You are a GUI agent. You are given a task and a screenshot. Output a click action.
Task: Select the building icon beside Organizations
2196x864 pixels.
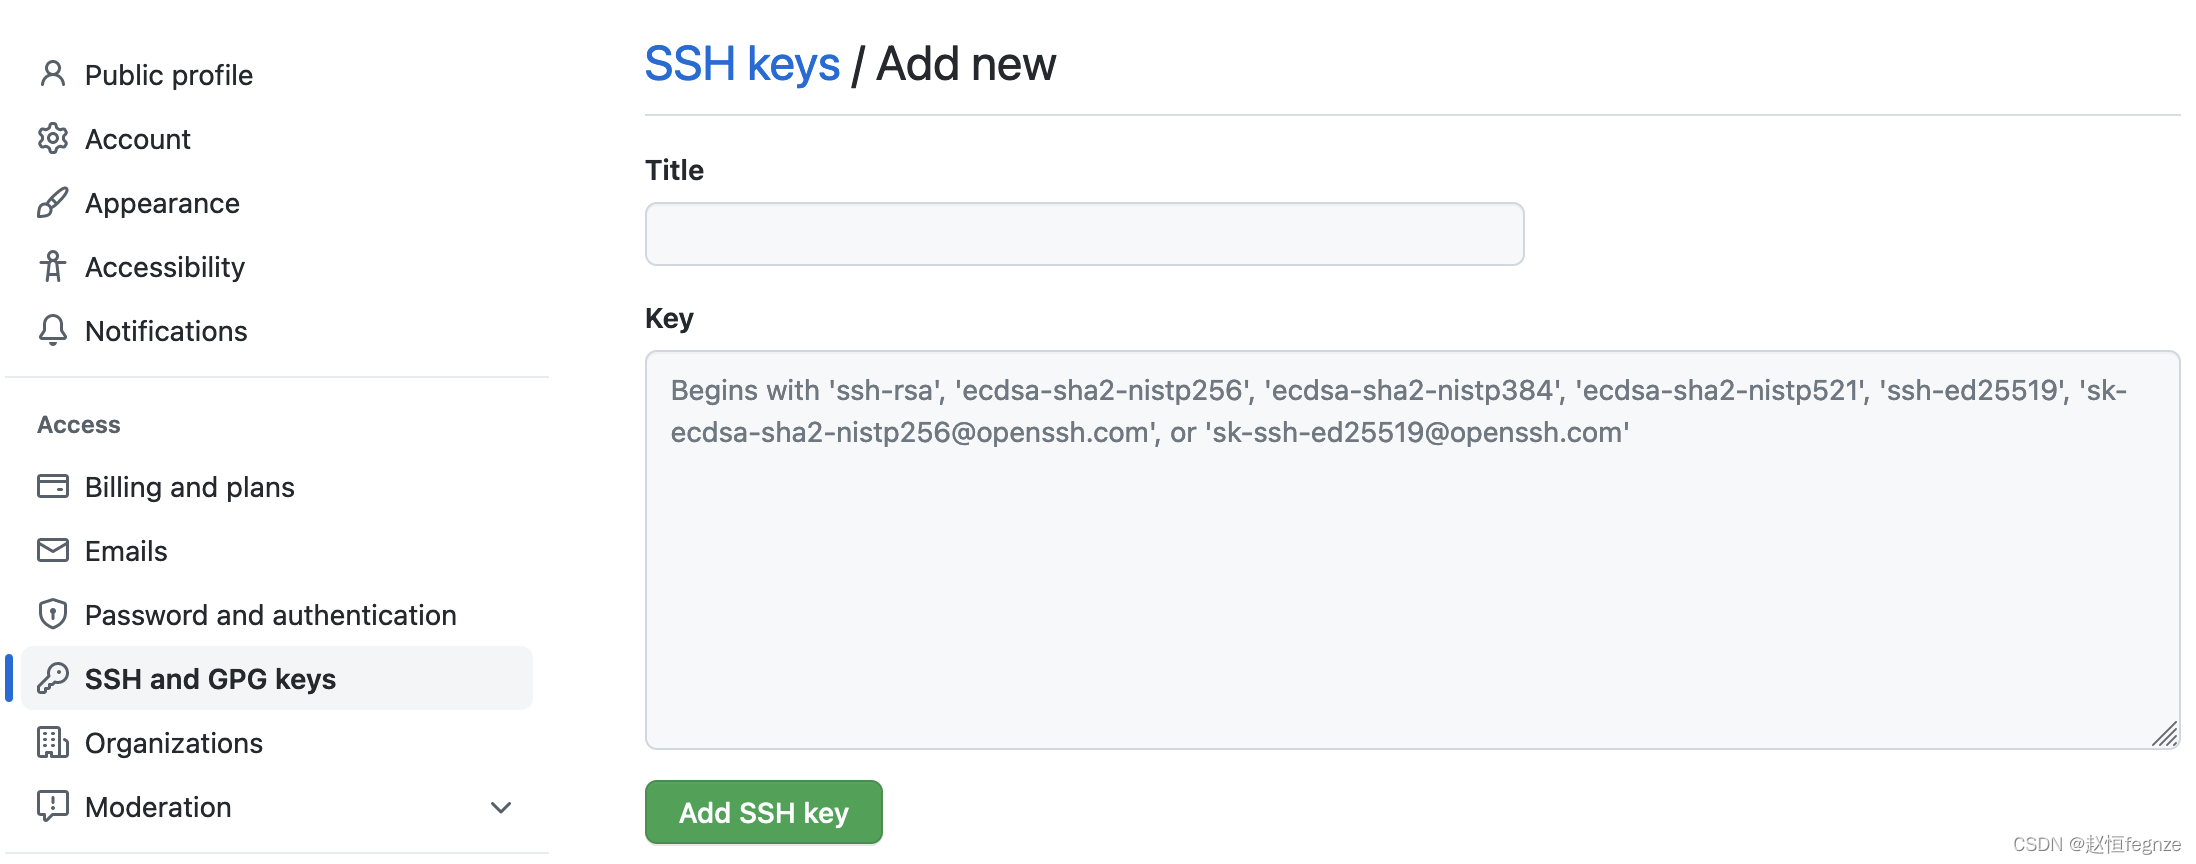pyautogui.click(x=53, y=742)
